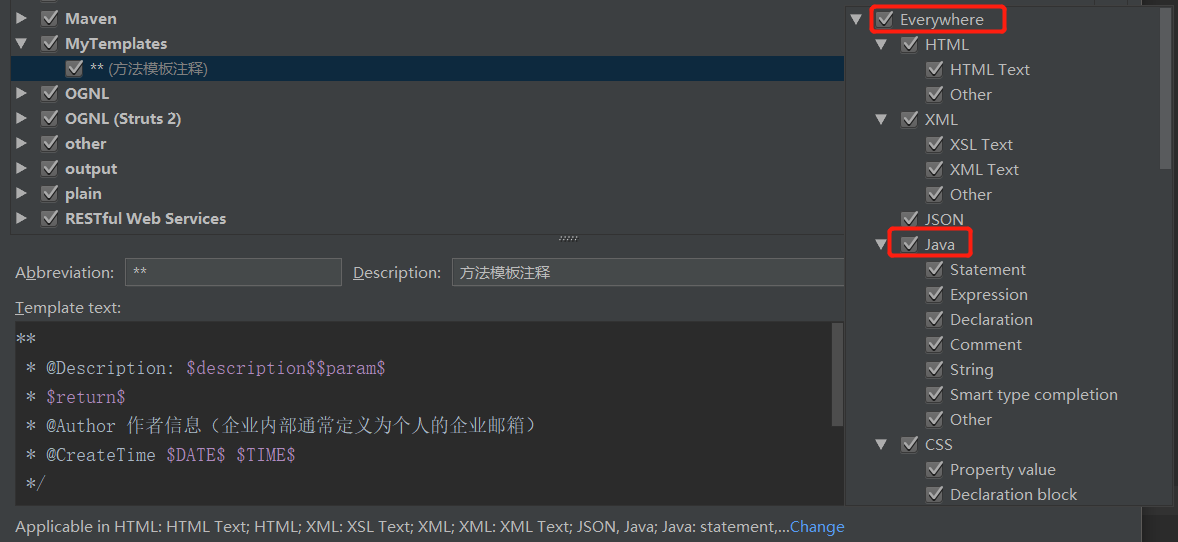Toggle the HTML Text checkbox
The image size is (1178, 542).
click(x=934, y=69)
